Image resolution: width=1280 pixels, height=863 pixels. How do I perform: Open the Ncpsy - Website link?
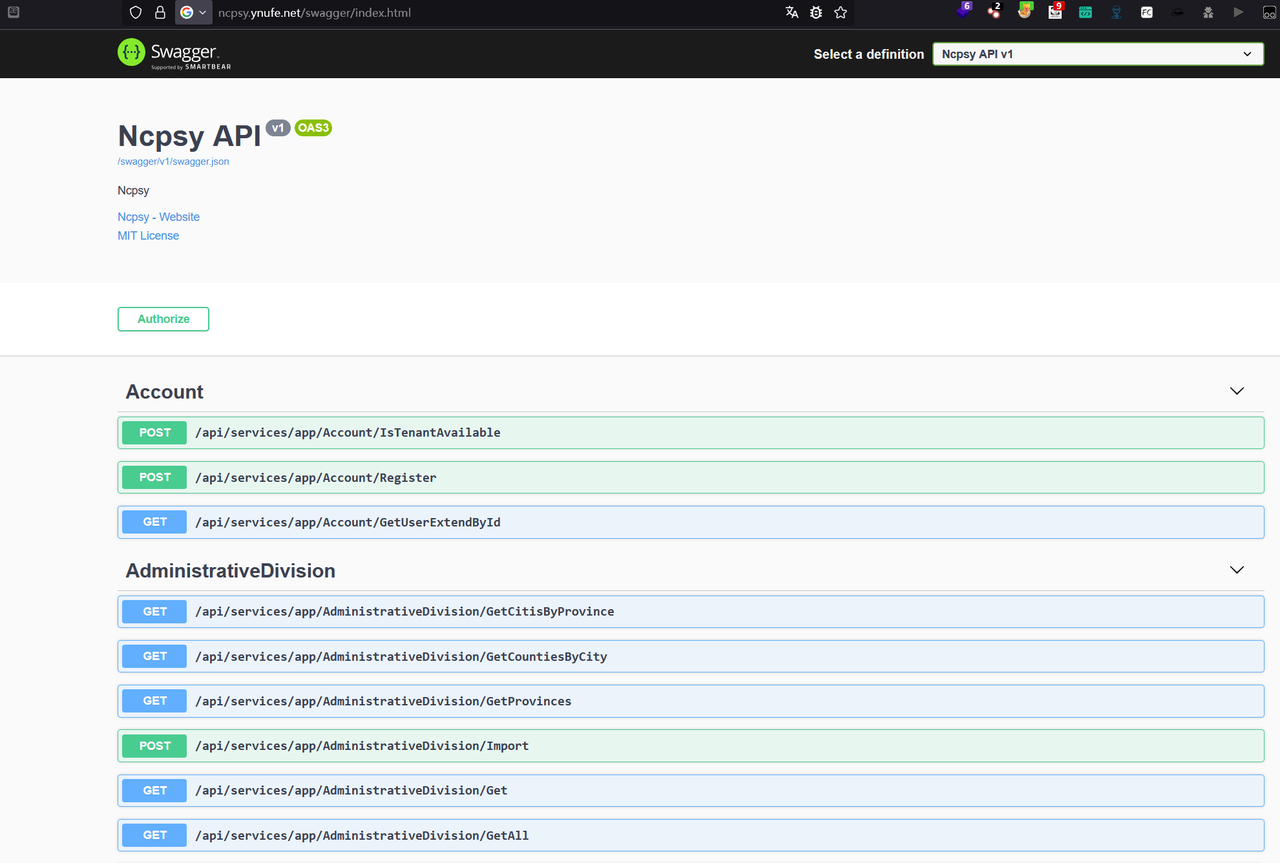(x=158, y=217)
